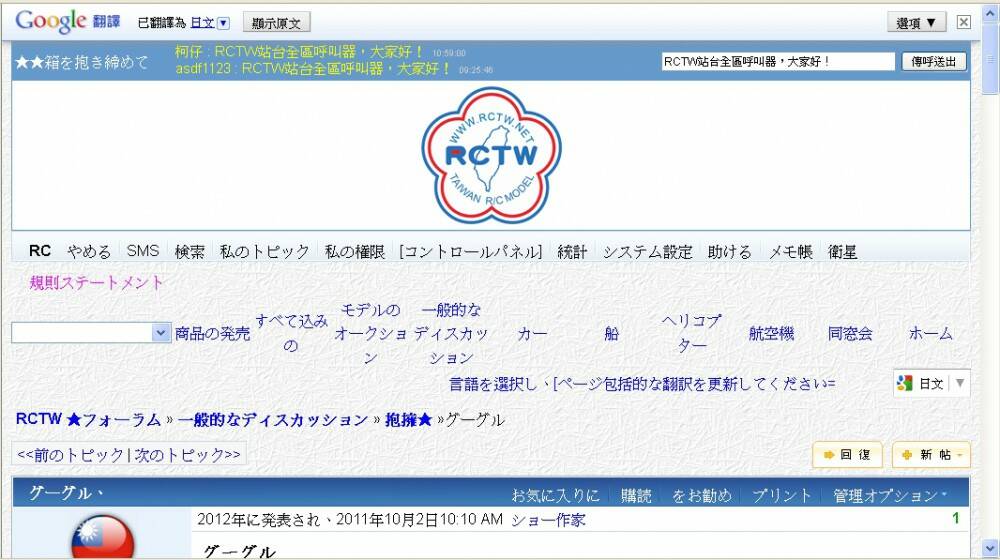Open システム設定 menu item
This screenshot has width=1000, height=560.
click(647, 252)
